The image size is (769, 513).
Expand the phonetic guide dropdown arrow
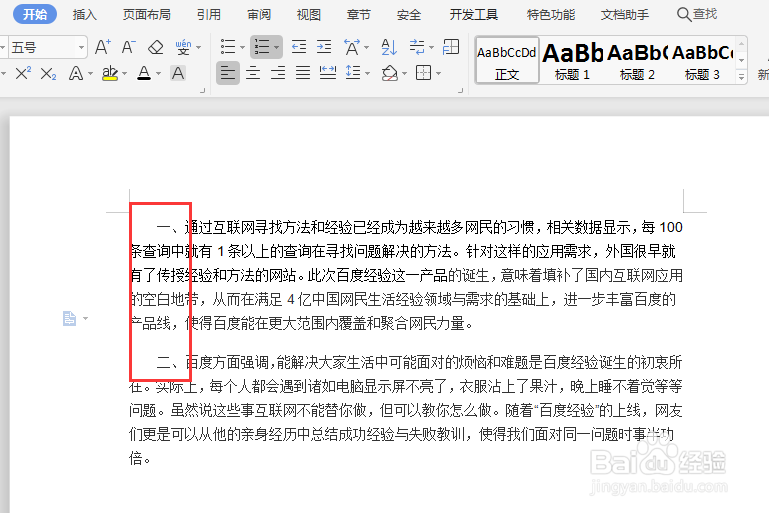click(199, 48)
